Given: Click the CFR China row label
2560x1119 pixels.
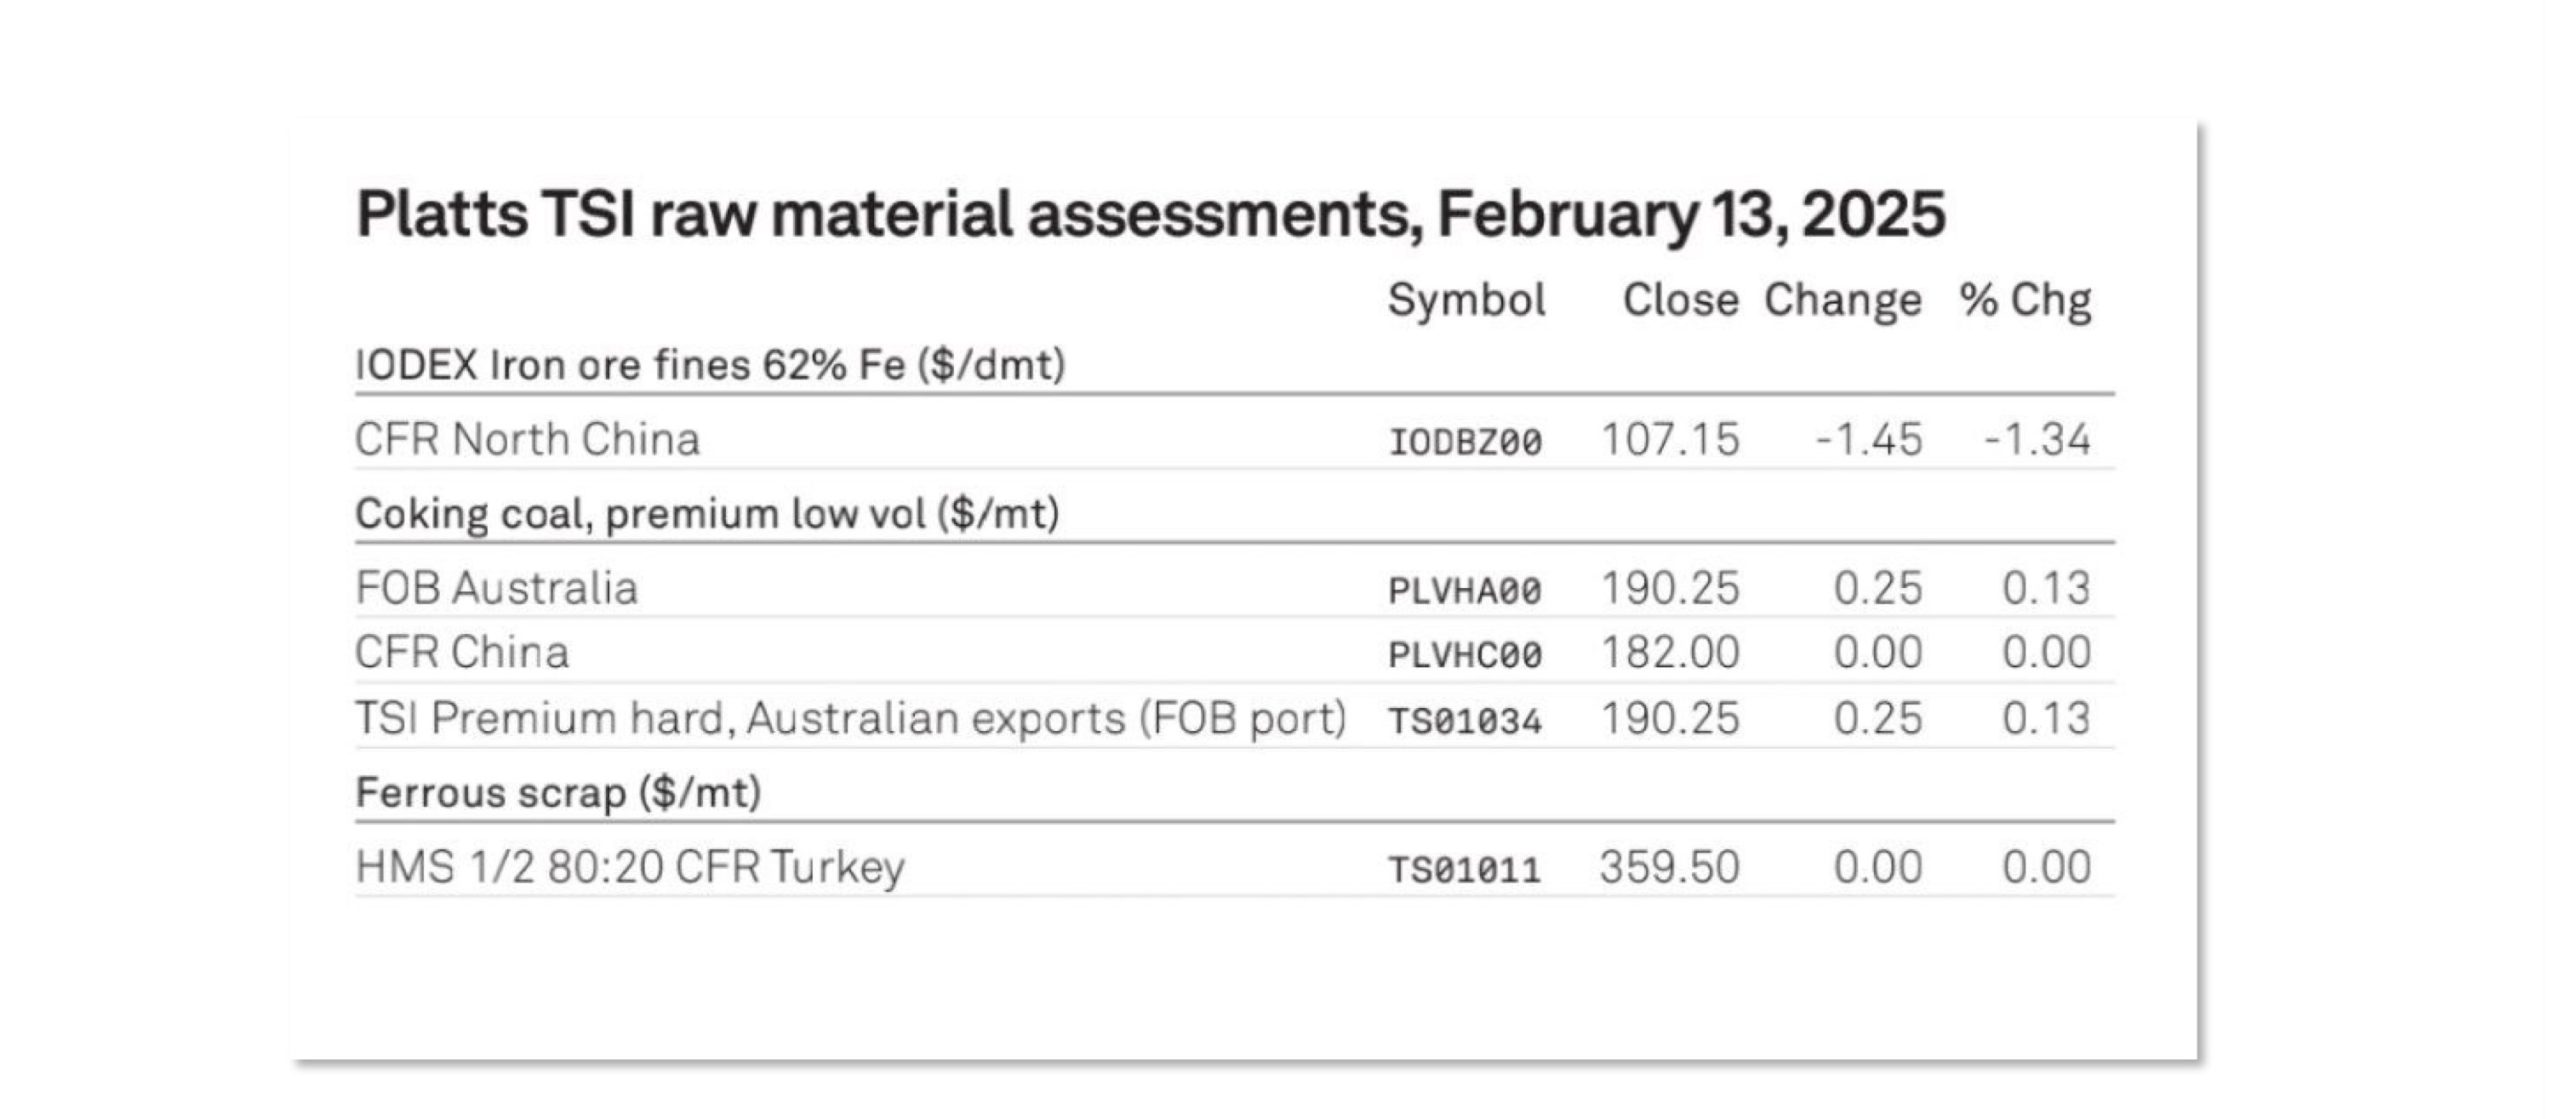Looking at the screenshot, I should pyautogui.click(x=462, y=653).
